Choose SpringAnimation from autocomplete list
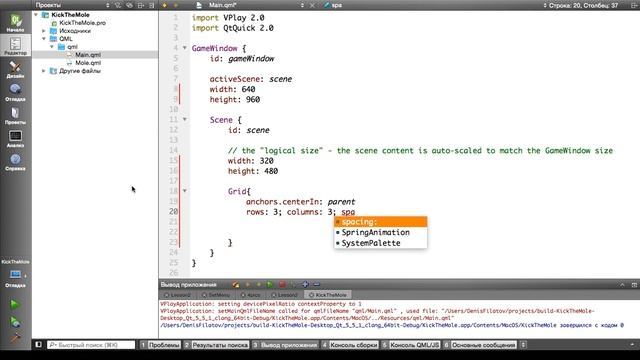640x360 pixels. tap(380, 233)
